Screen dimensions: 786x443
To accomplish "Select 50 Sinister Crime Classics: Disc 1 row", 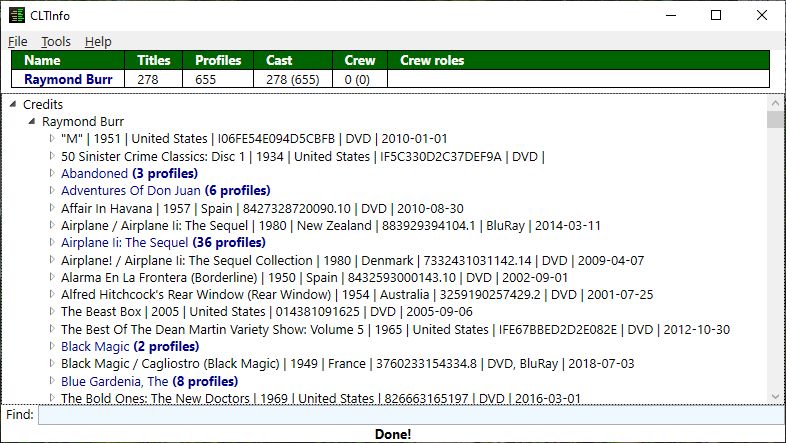I will click(x=303, y=156).
